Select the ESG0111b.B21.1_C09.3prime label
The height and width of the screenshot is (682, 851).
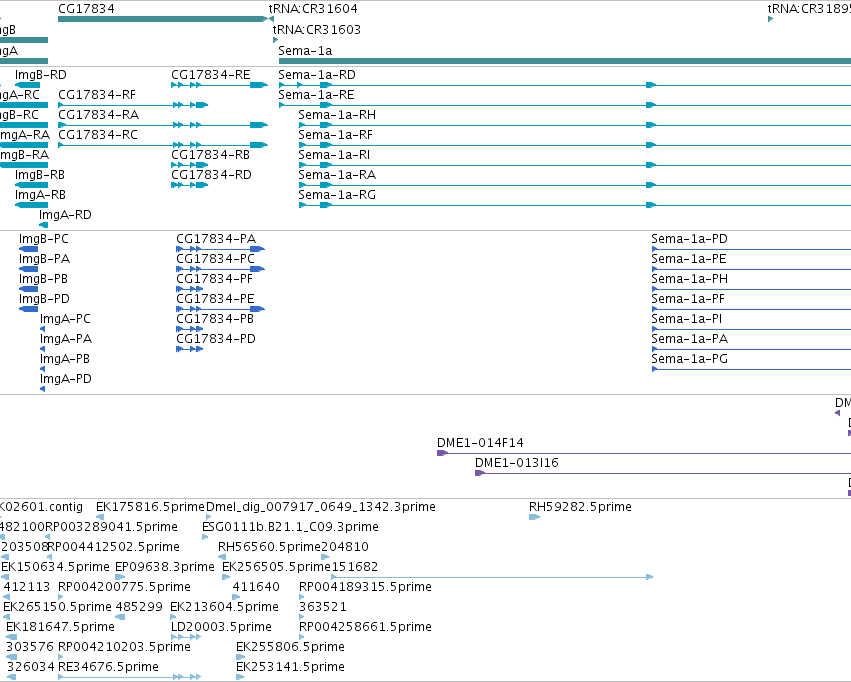click(x=290, y=527)
